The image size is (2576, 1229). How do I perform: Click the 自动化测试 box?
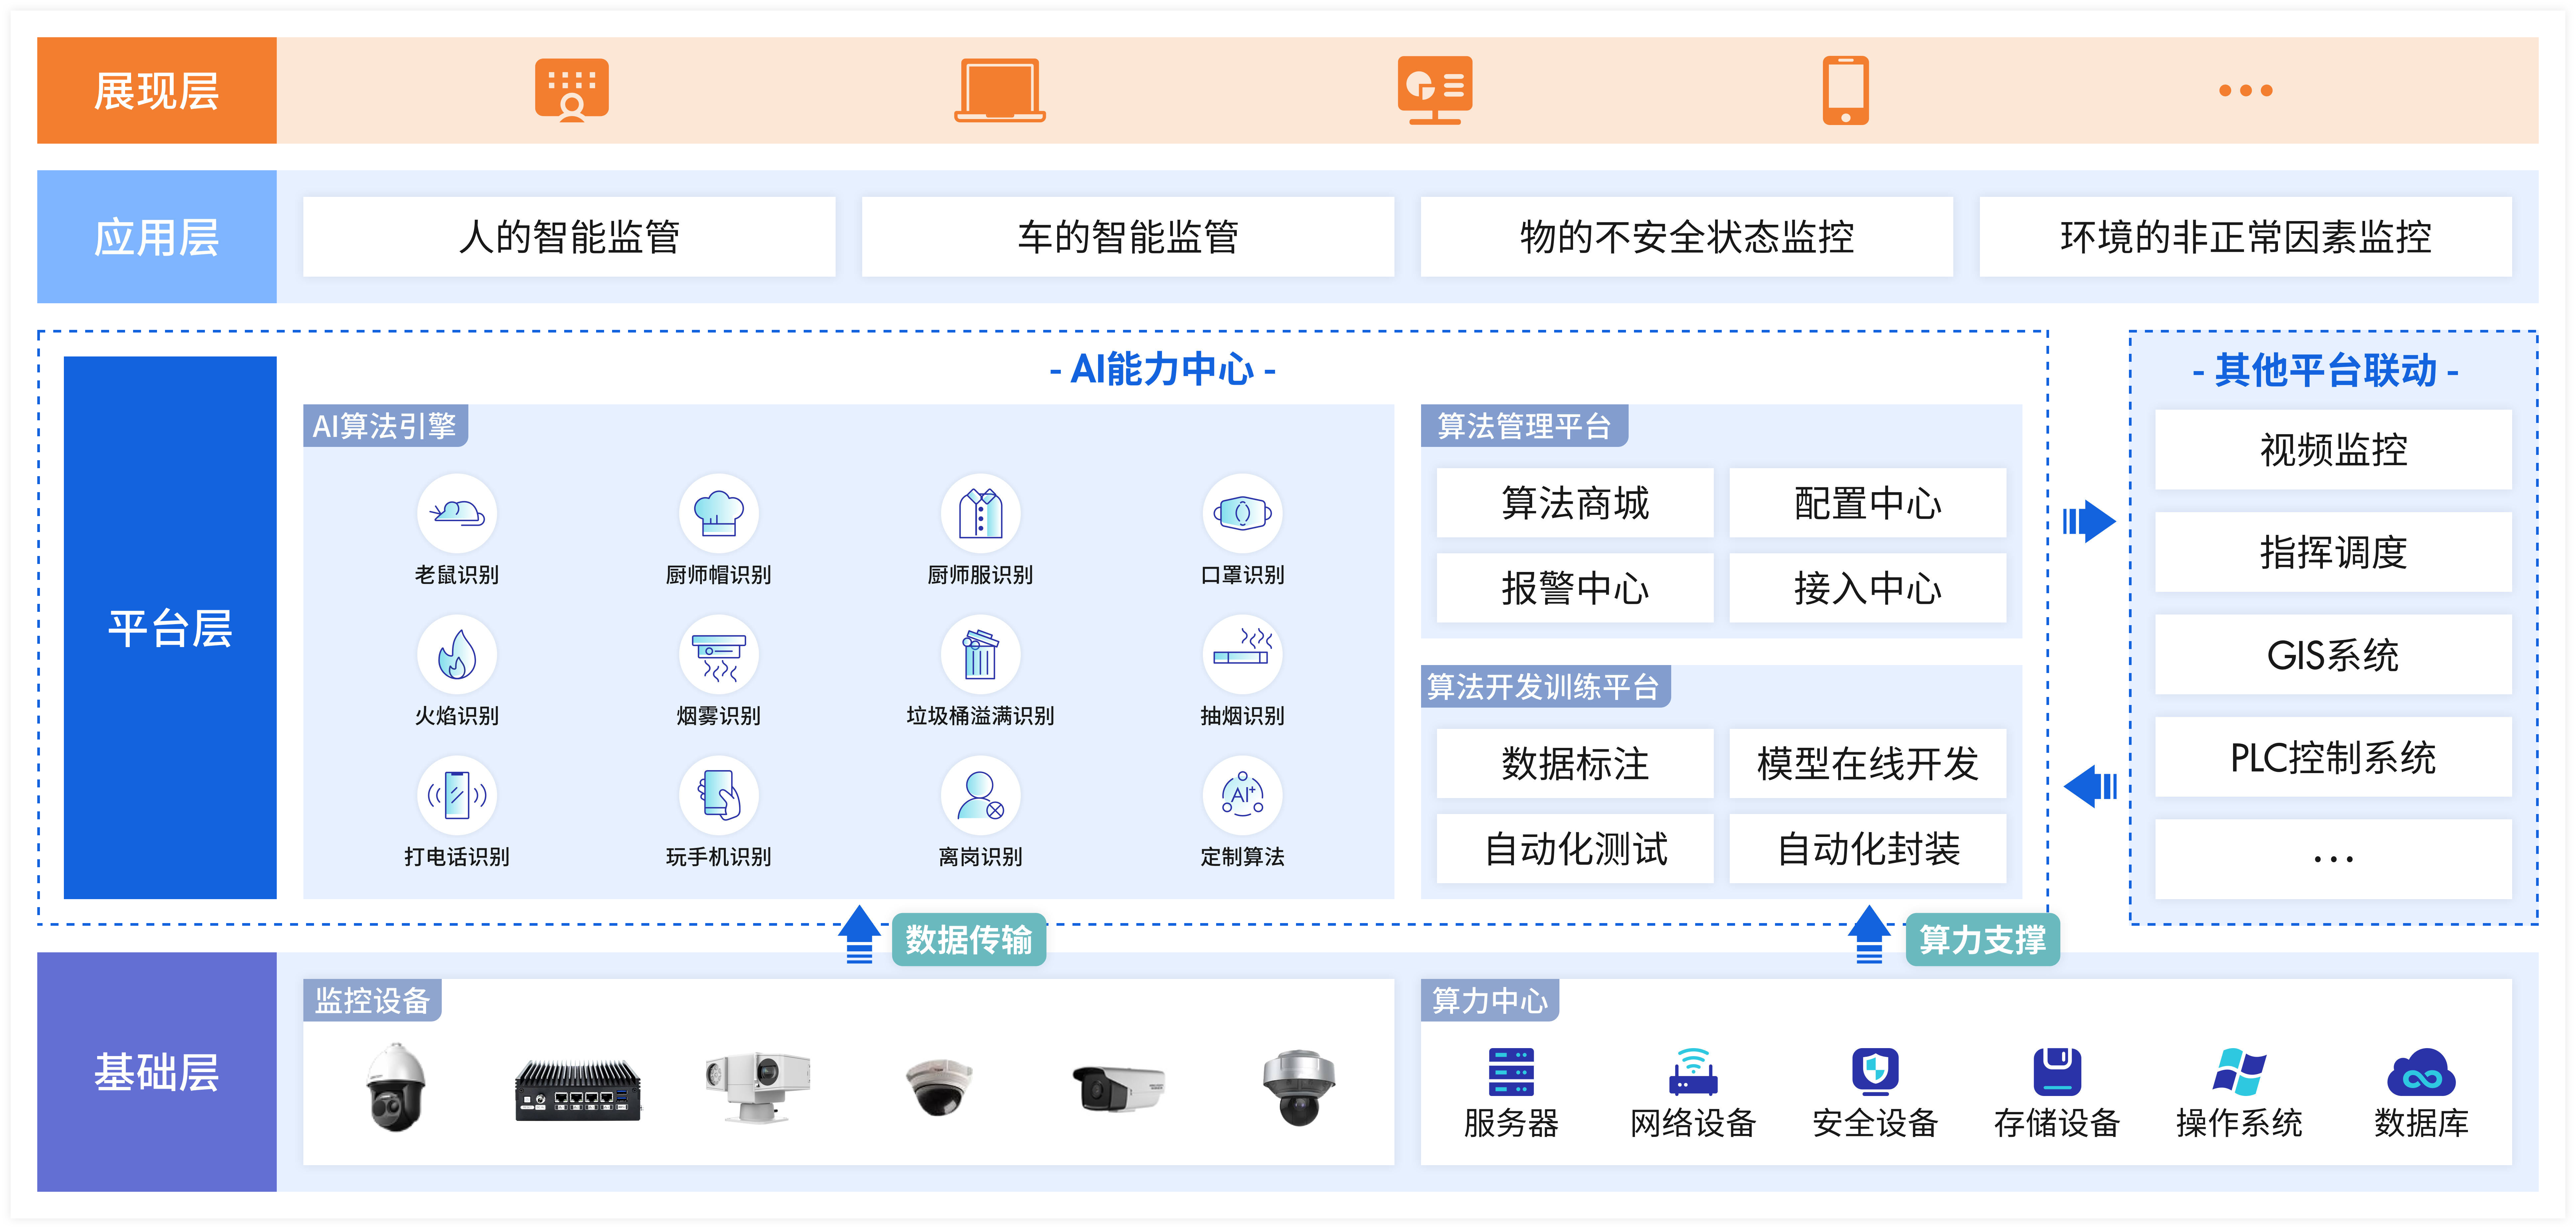[1575, 849]
